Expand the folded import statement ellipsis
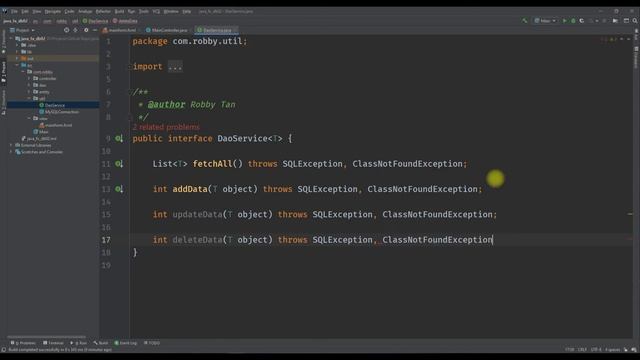The height and width of the screenshot is (360, 640). (175, 67)
